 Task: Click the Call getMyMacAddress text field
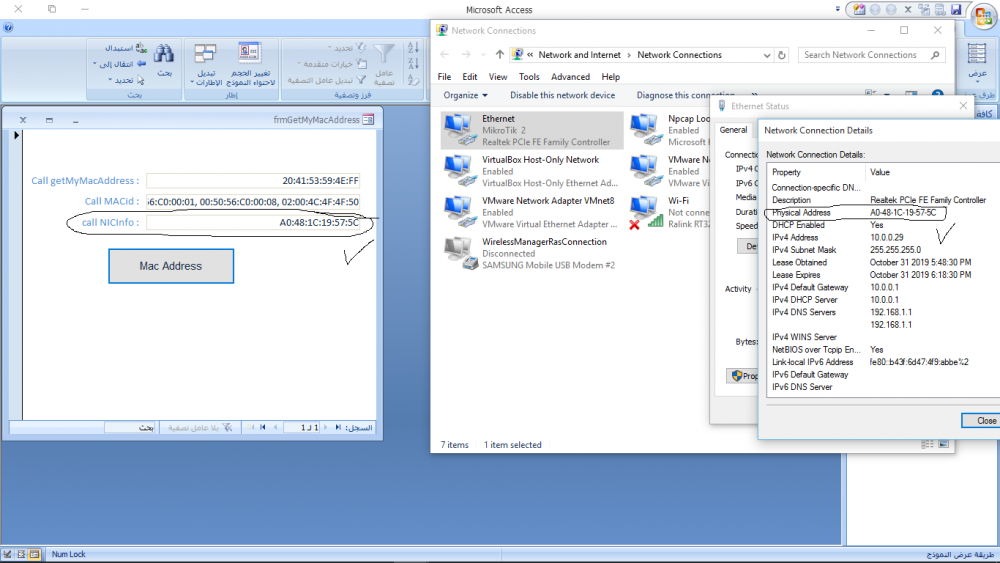point(253,181)
